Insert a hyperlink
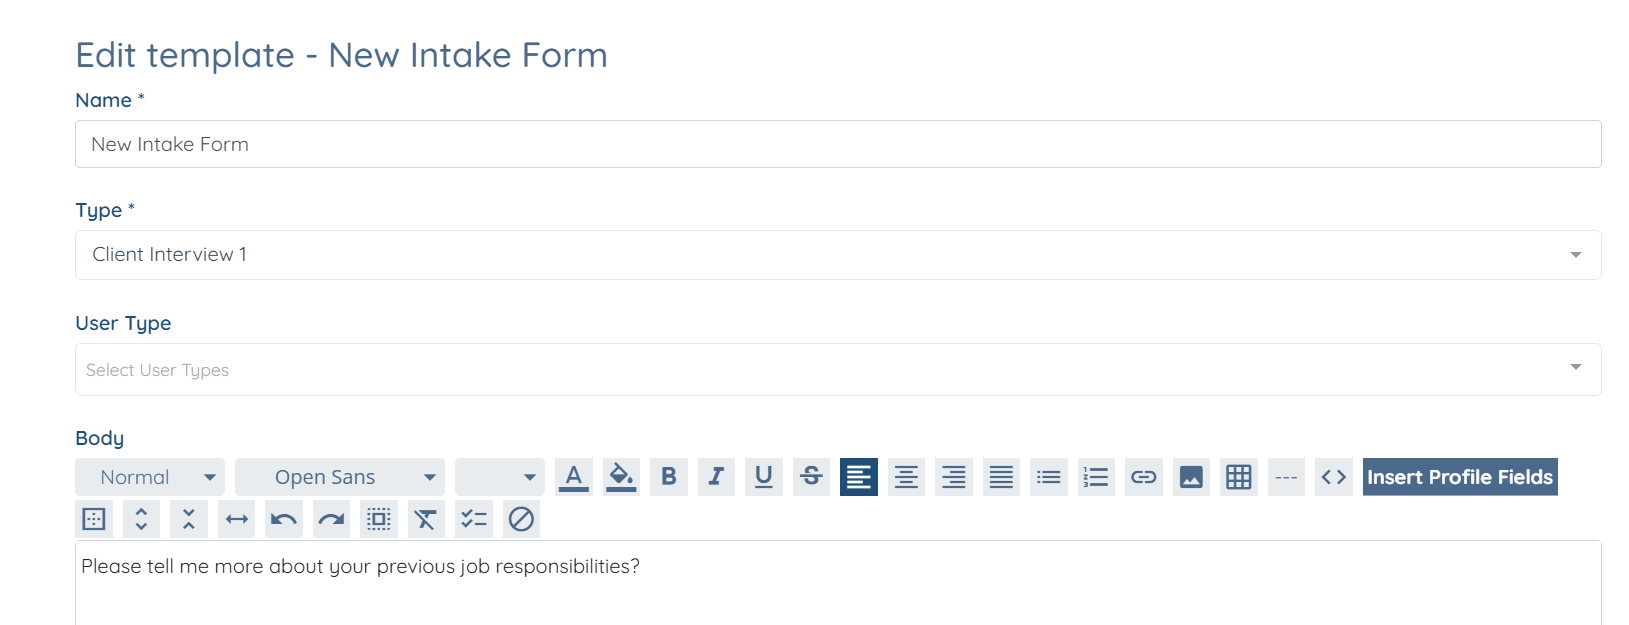This screenshot has width=1629, height=625. (1144, 477)
